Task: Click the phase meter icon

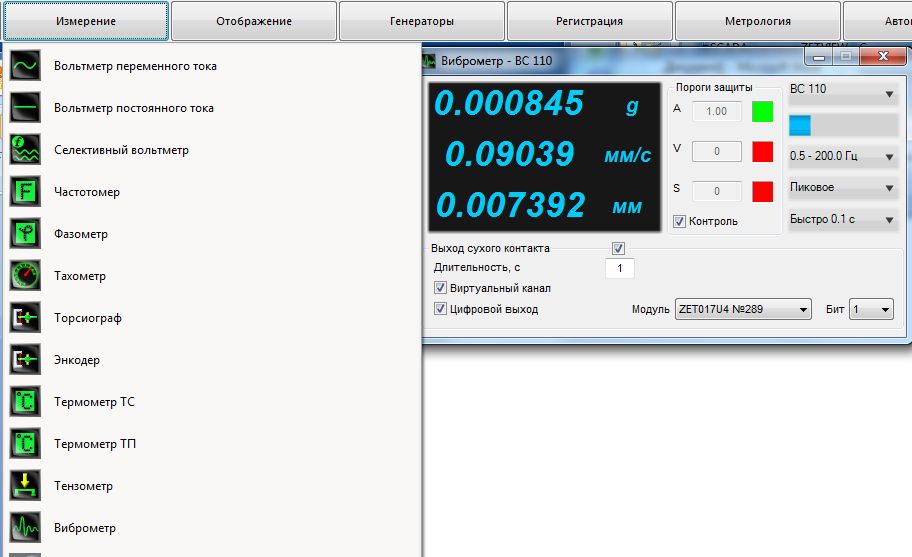Action: pos(25,233)
